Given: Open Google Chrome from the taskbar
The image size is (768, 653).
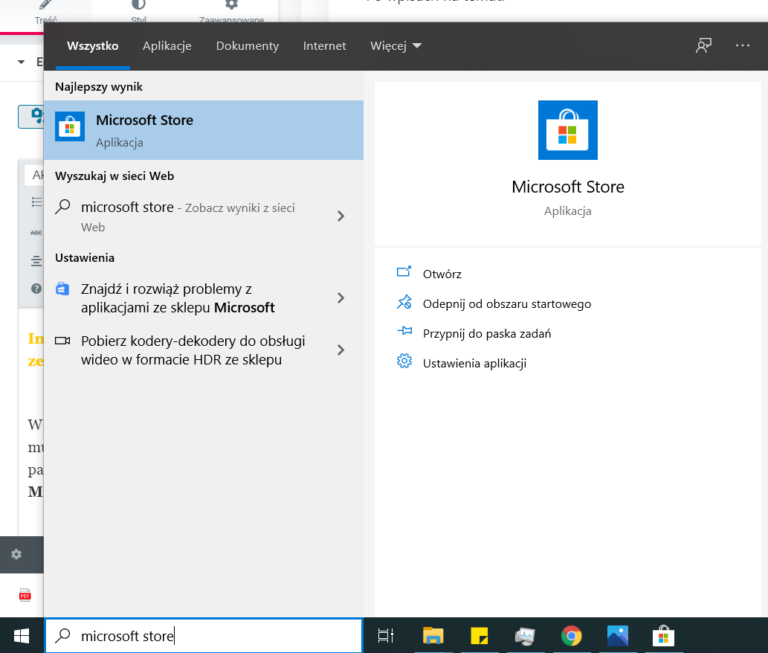Looking at the screenshot, I should (x=571, y=636).
